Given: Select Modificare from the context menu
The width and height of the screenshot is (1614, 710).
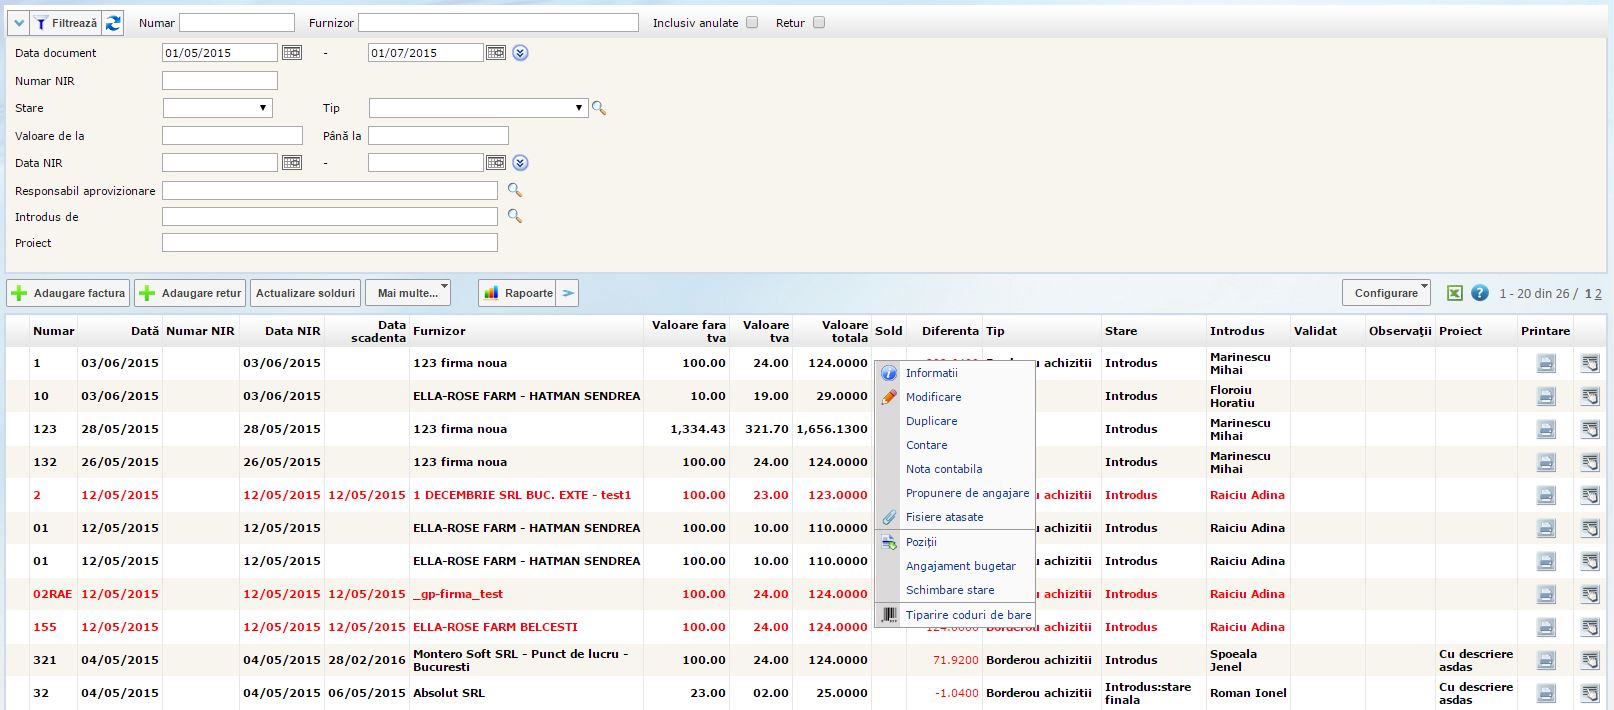Looking at the screenshot, I should [933, 397].
